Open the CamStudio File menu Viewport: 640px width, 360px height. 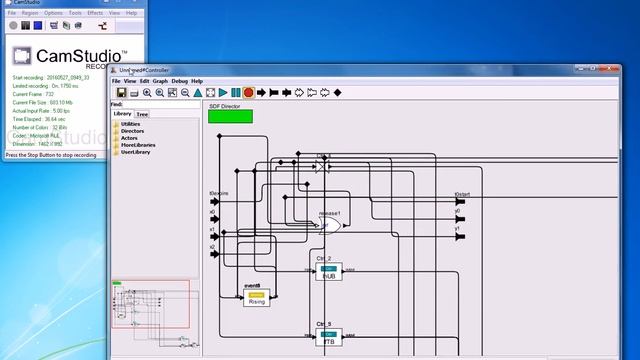[x=12, y=13]
